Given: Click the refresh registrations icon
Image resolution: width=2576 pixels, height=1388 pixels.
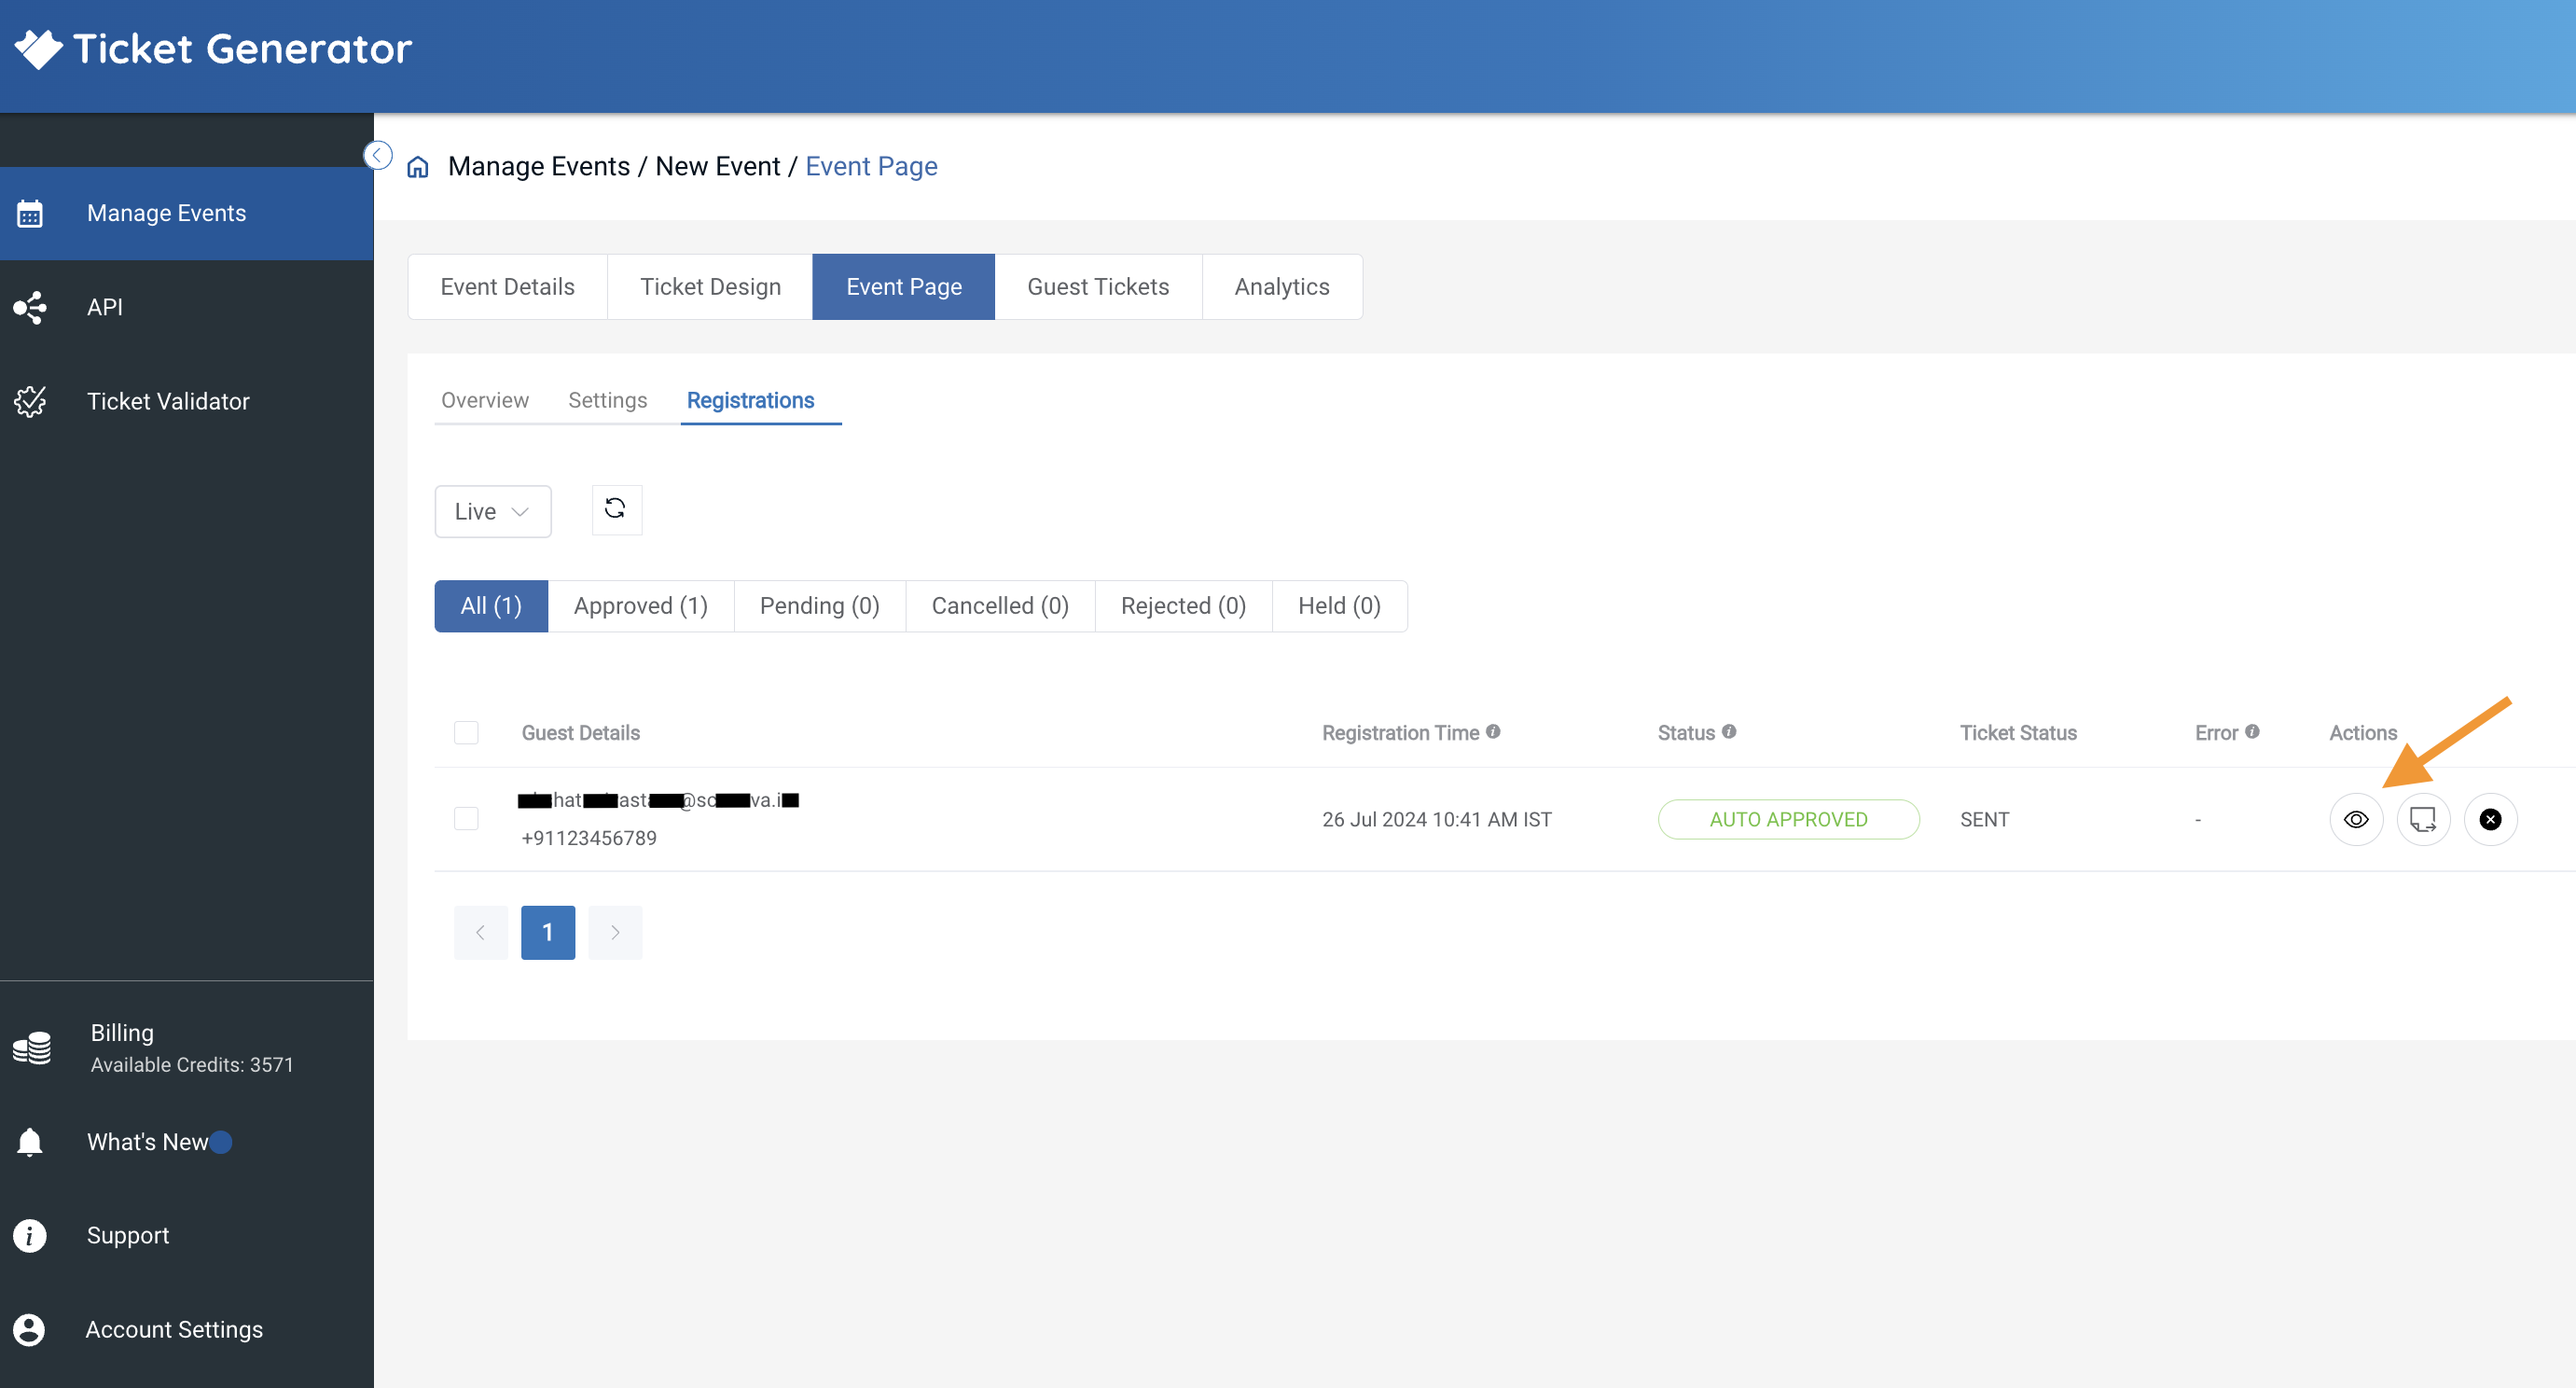Looking at the screenshot, I should click(x=616, y=510).
